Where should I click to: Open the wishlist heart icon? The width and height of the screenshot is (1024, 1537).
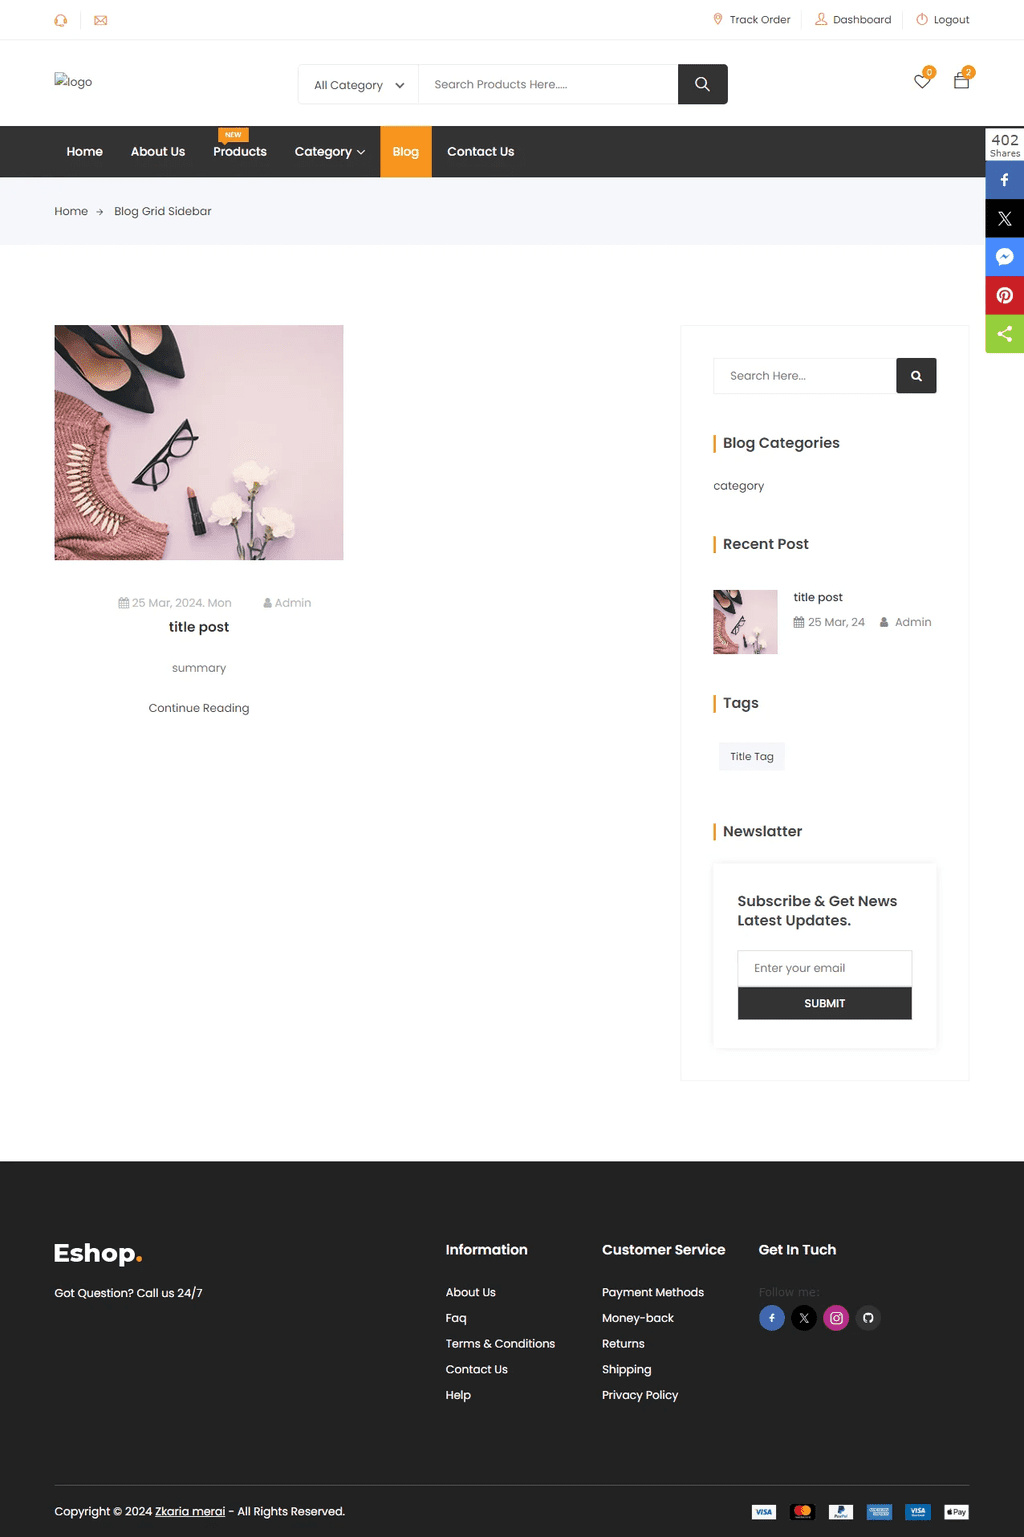coord(922,81)
